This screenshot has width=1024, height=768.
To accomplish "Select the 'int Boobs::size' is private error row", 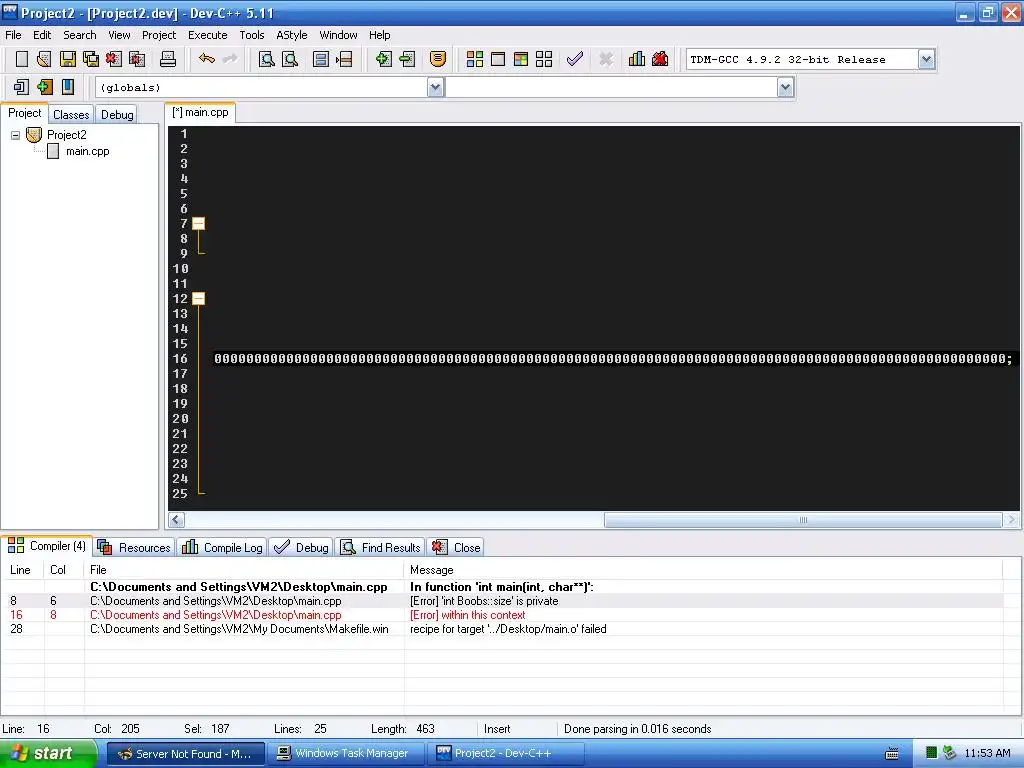I will coord(502,601).
